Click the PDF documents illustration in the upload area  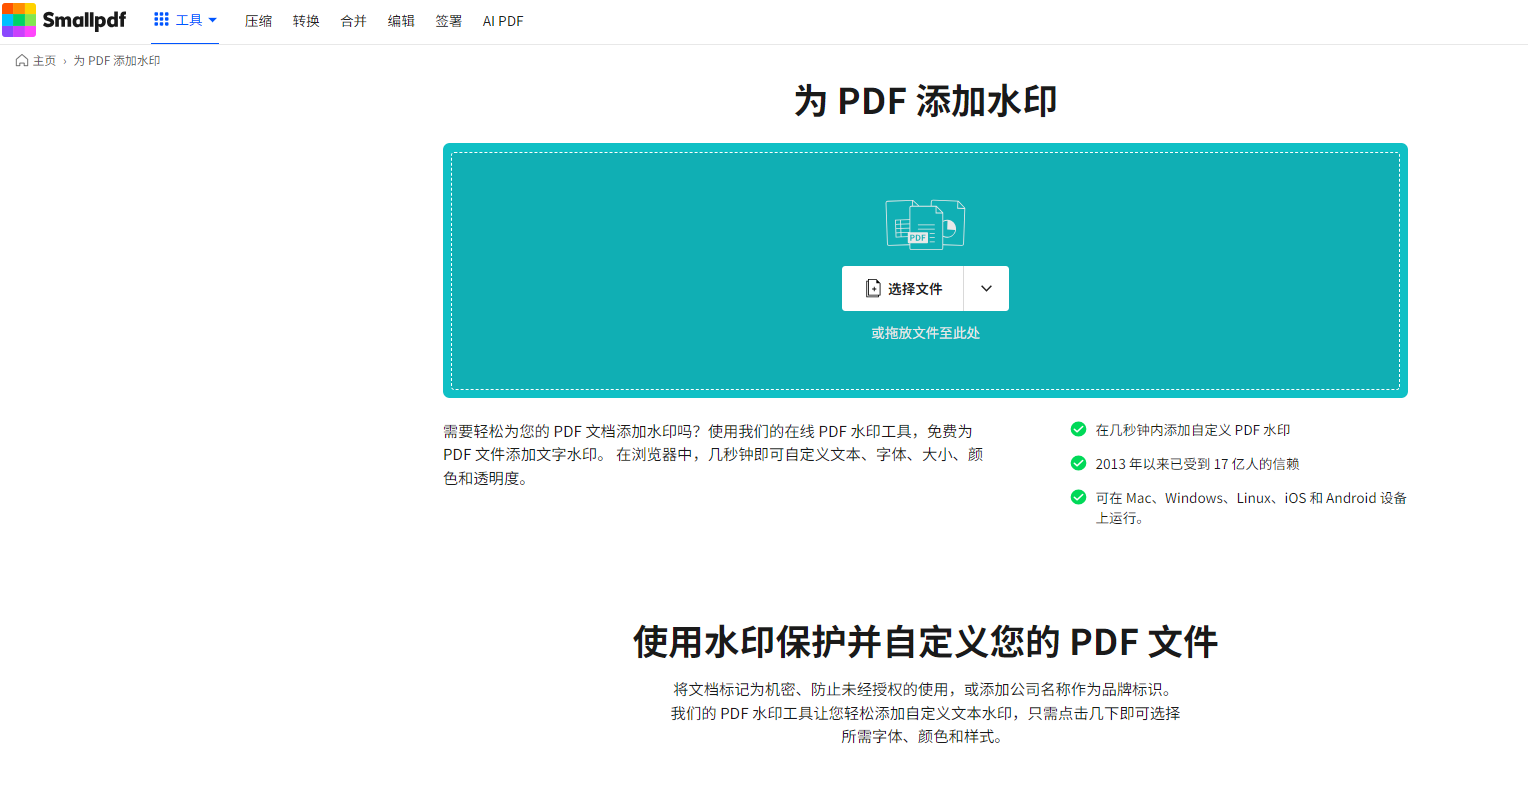[925, 224]
